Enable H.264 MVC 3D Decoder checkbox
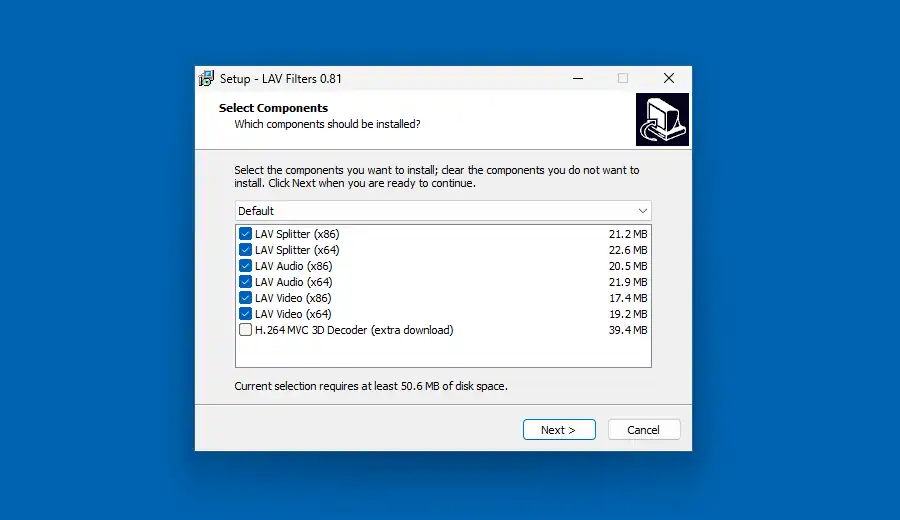 245,330
